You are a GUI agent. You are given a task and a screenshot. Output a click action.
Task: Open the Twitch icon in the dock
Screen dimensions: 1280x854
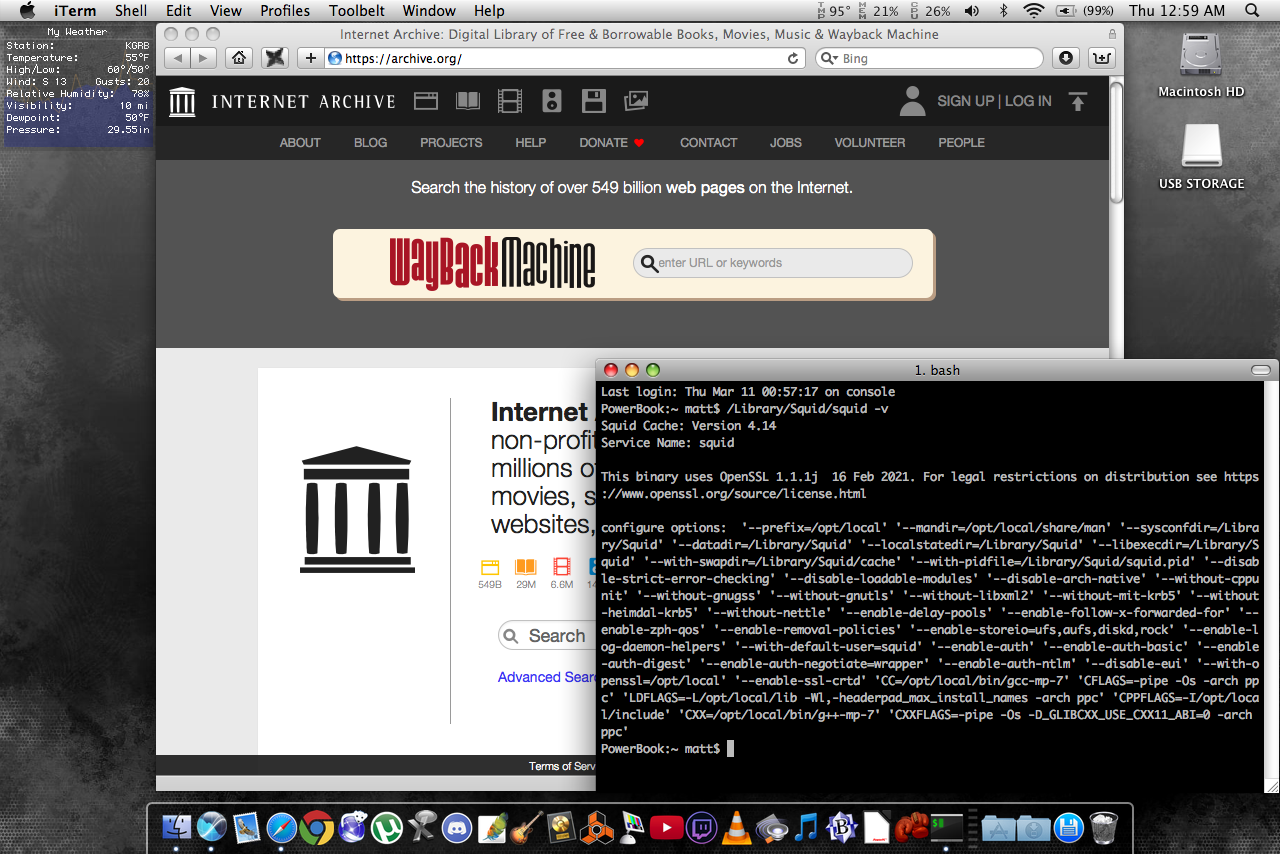coord(701,827)
